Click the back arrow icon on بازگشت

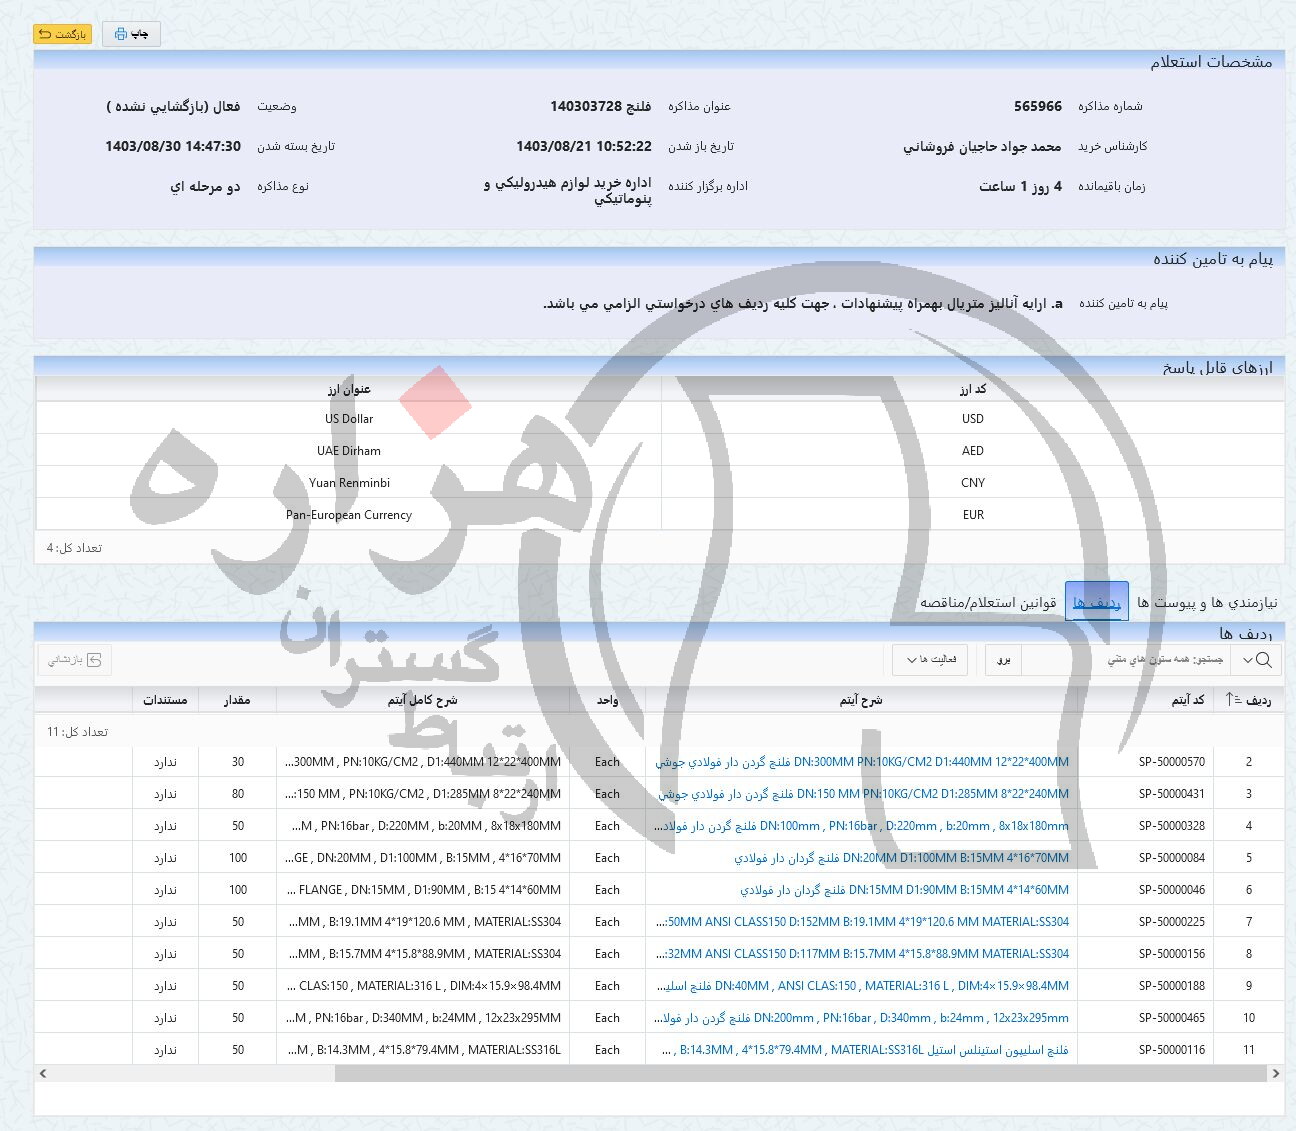[44, 34]
